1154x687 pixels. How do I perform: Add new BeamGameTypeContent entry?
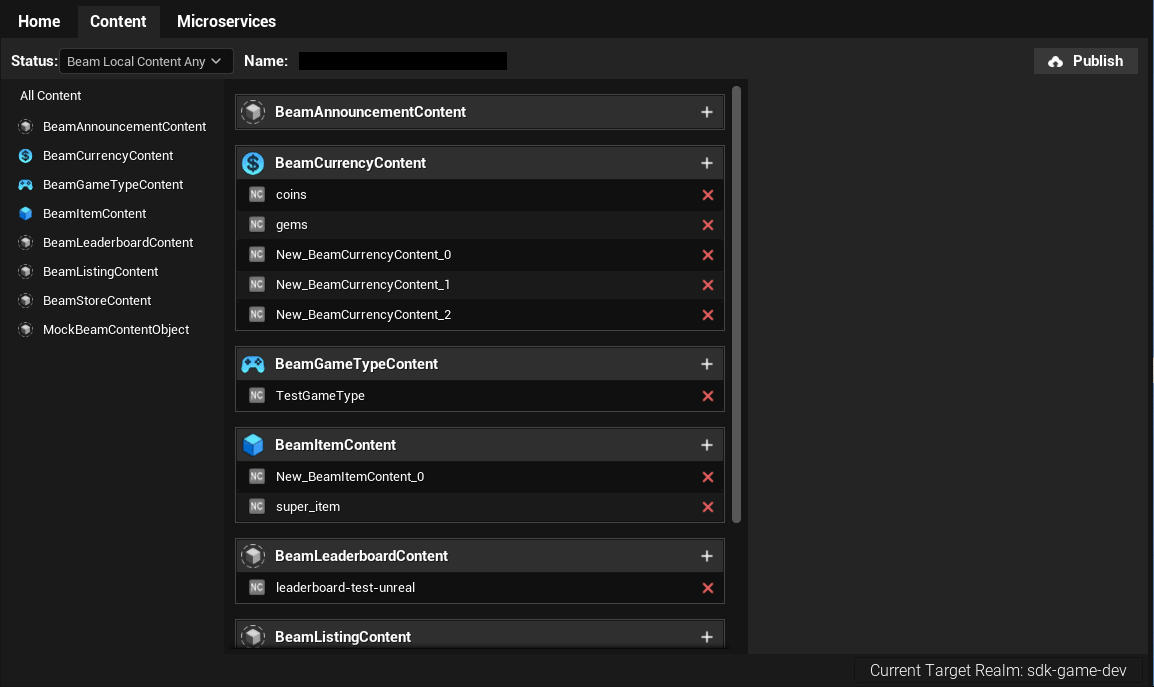pyautogui.click(x=707, y=364)
